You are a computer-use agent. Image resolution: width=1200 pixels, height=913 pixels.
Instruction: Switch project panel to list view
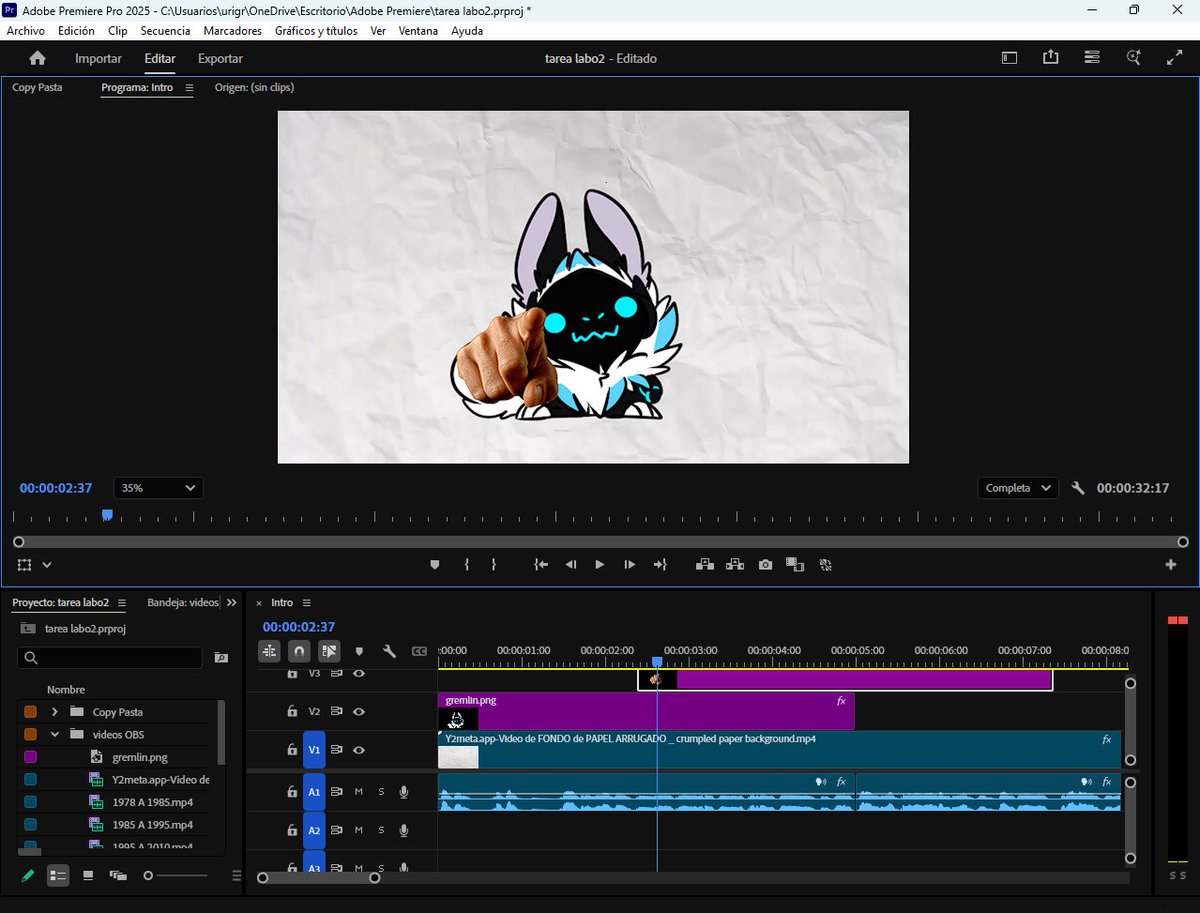tap(58, 876)
